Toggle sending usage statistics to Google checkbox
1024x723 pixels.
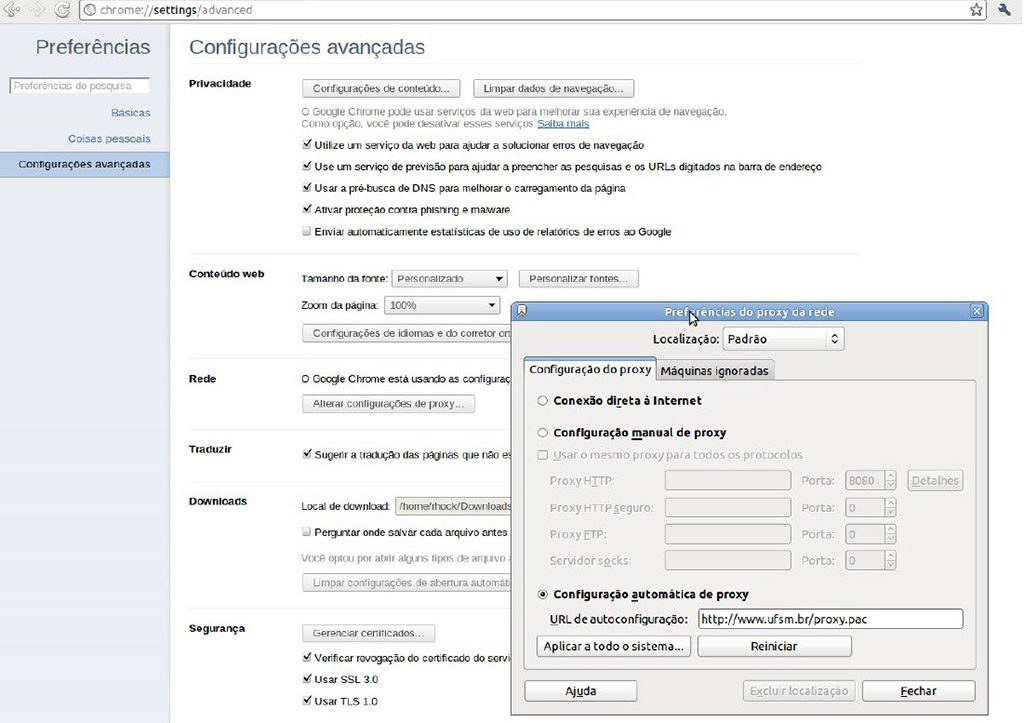tap(307, 232)
